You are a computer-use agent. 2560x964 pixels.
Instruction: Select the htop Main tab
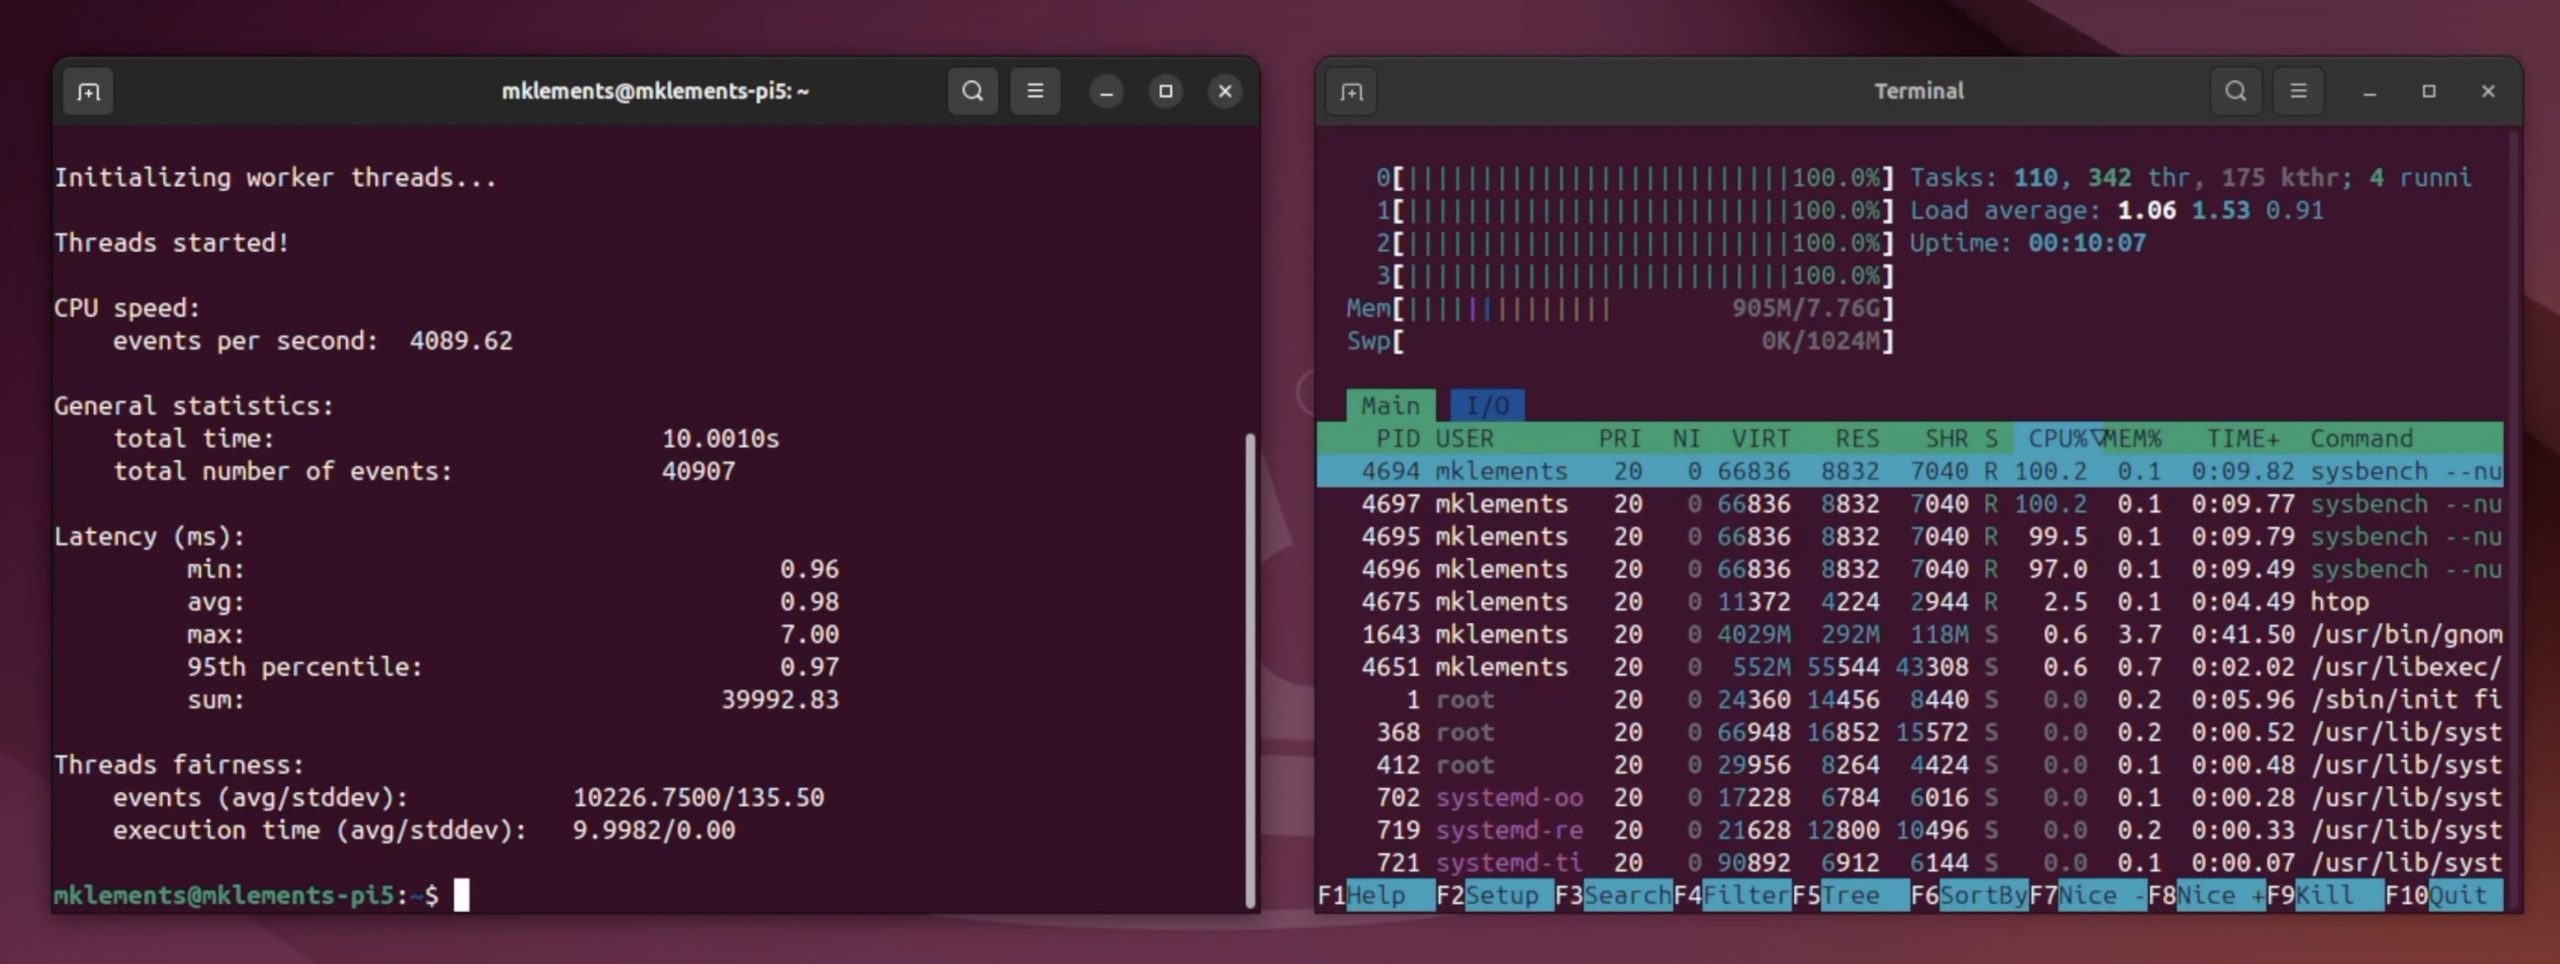click(1390, 405)
